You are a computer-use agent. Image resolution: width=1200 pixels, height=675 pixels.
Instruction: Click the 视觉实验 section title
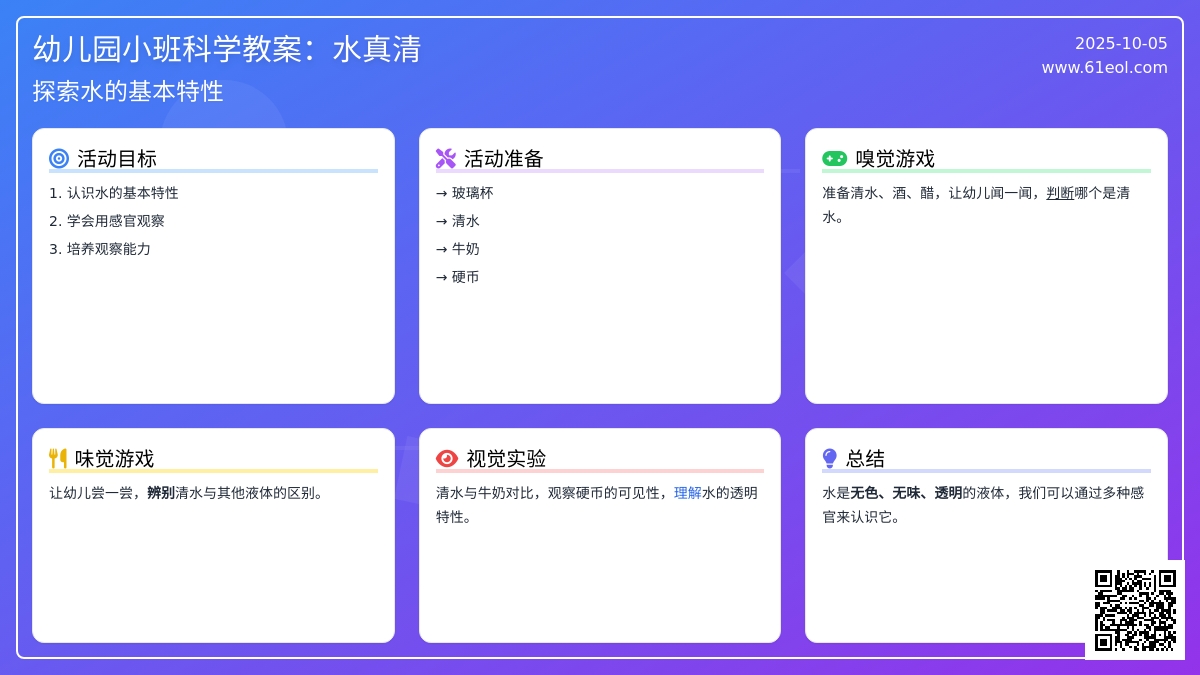tap(506, 459)
